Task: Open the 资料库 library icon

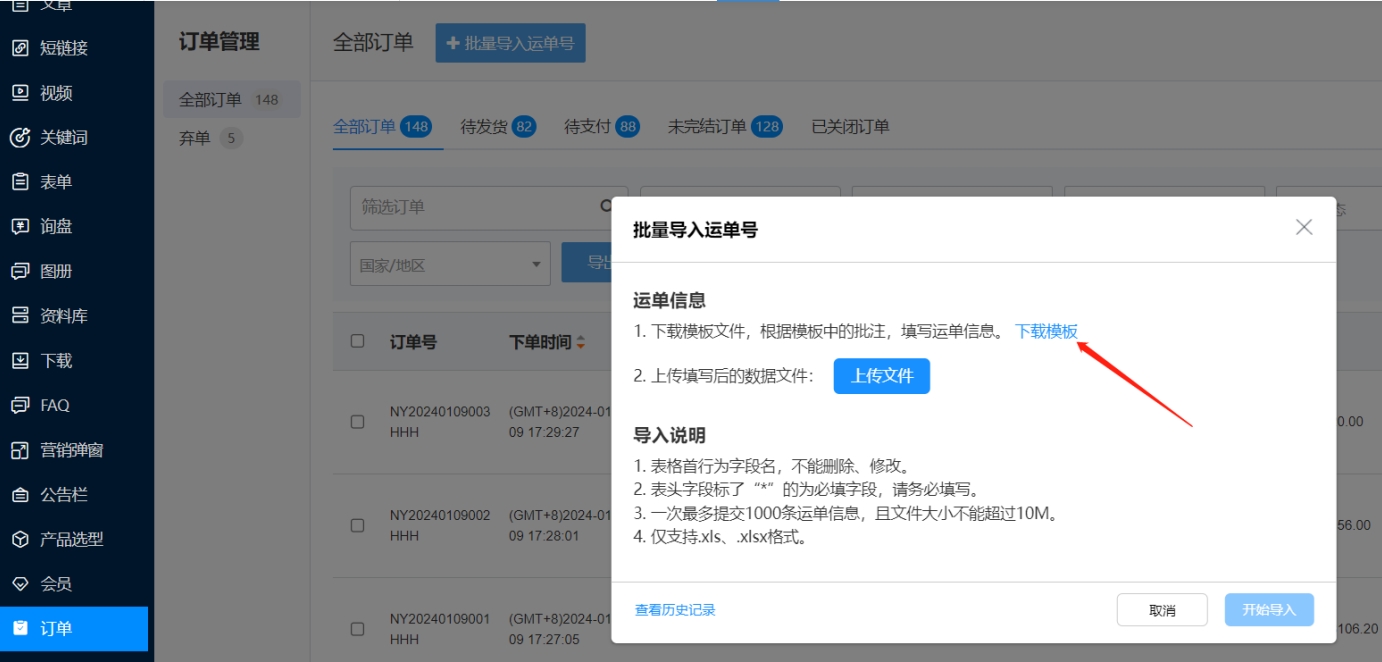Action: pos(20,316)
